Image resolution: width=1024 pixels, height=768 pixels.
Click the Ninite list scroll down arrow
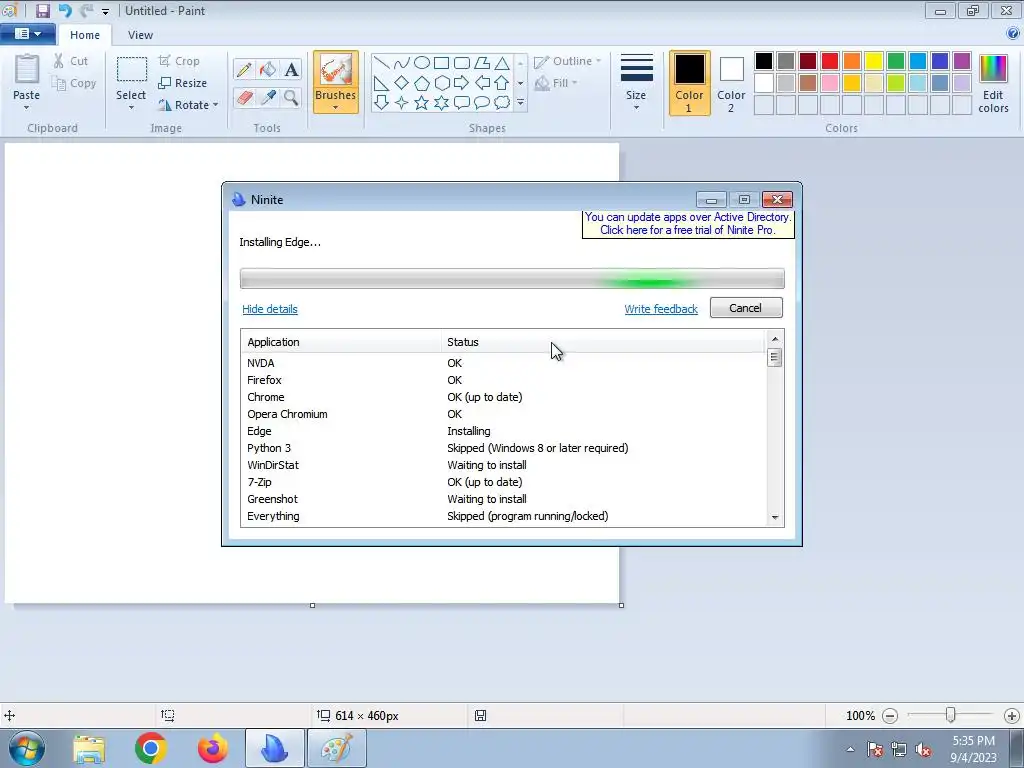(775, 518)
